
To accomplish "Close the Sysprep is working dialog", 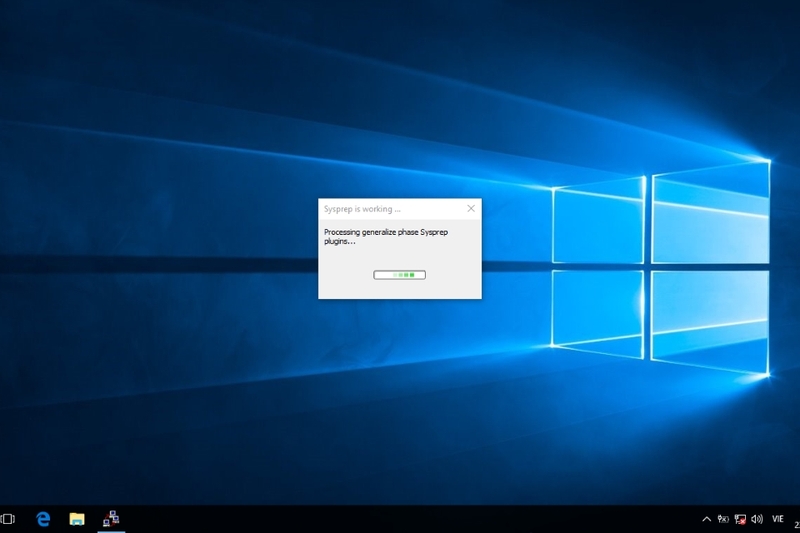I will 471,209.
